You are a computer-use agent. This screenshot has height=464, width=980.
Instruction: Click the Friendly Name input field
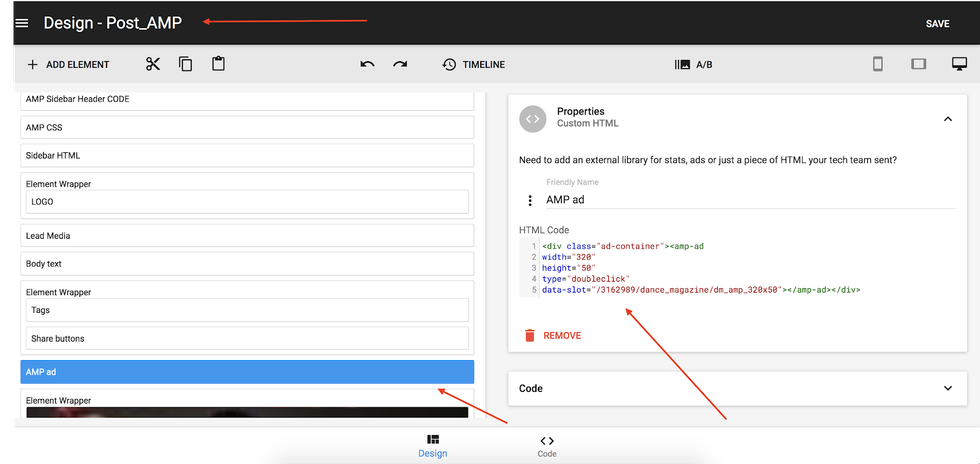[x=750, y=200]
